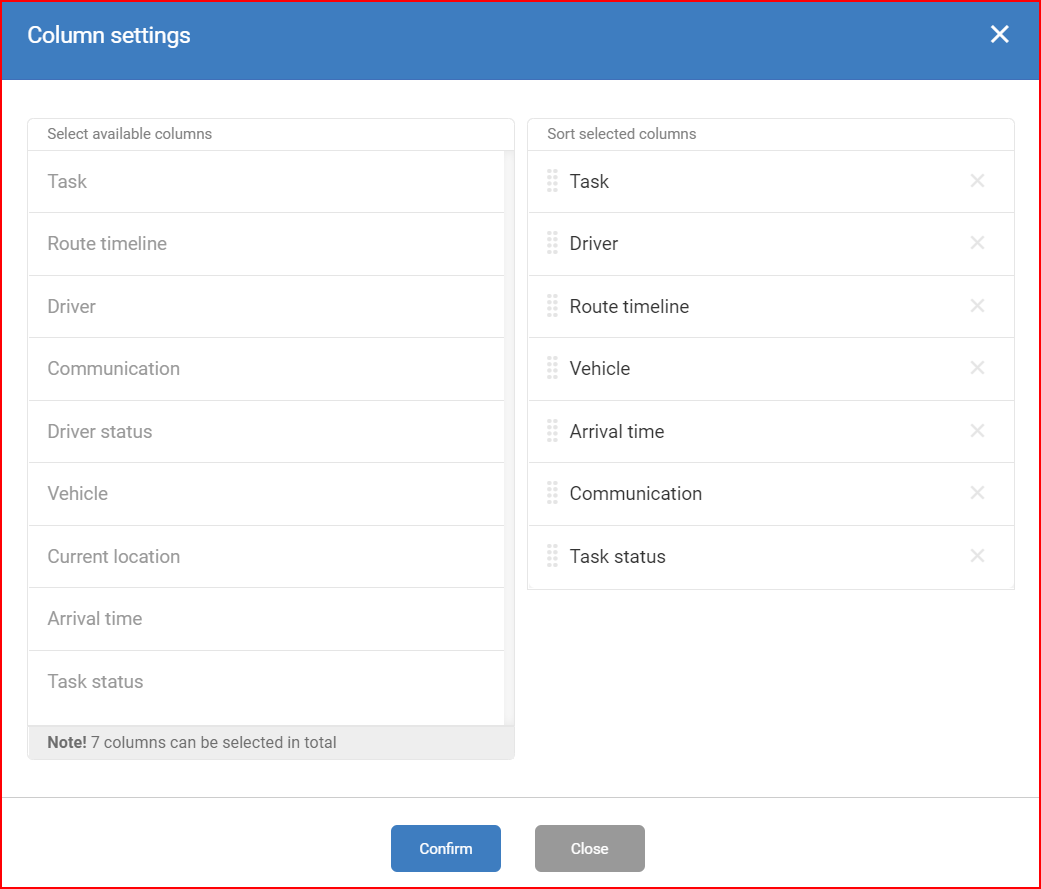Grab the drag handle beside selected Task
The width and height of the screenshot is (1041, 889).
point(552,181)
